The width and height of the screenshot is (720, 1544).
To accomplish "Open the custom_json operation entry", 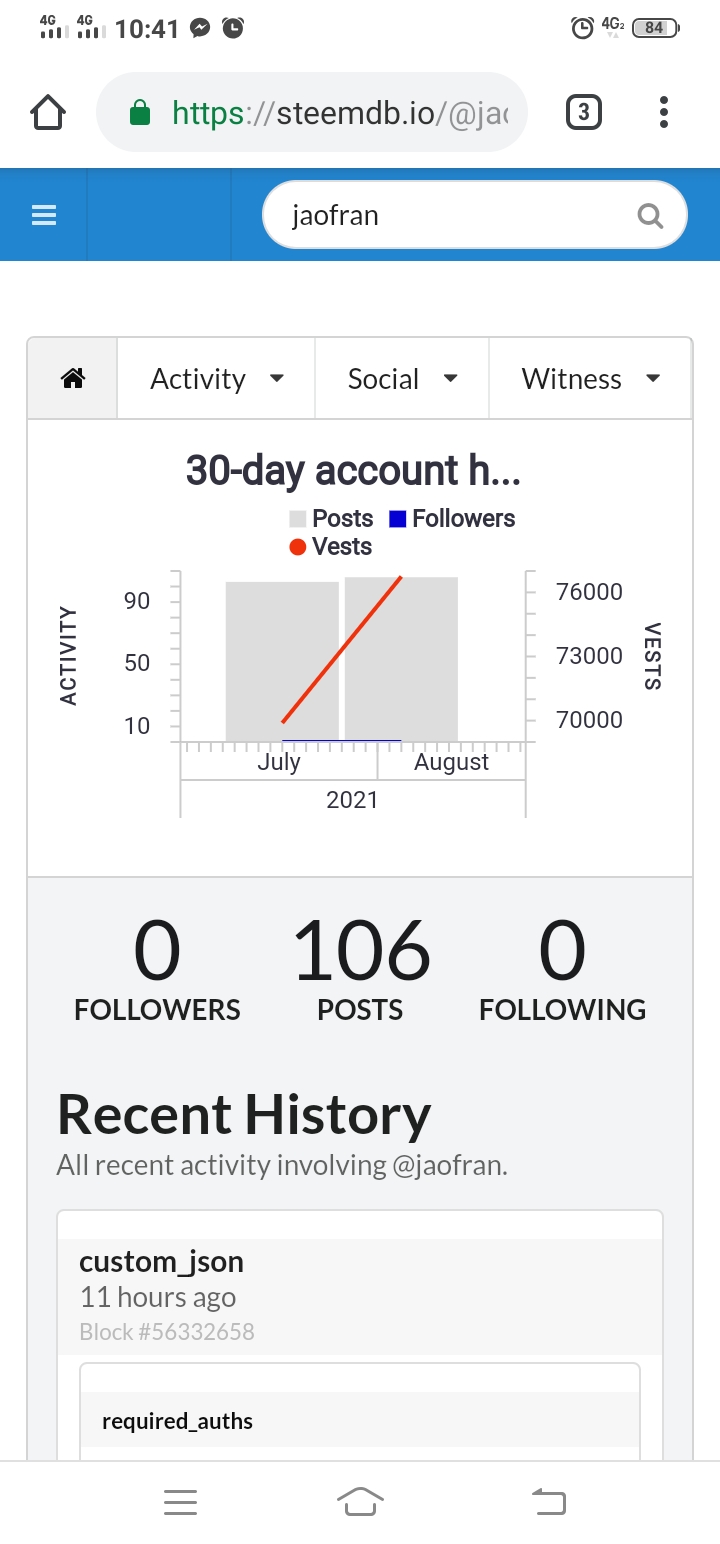I will click(161, 1262).
